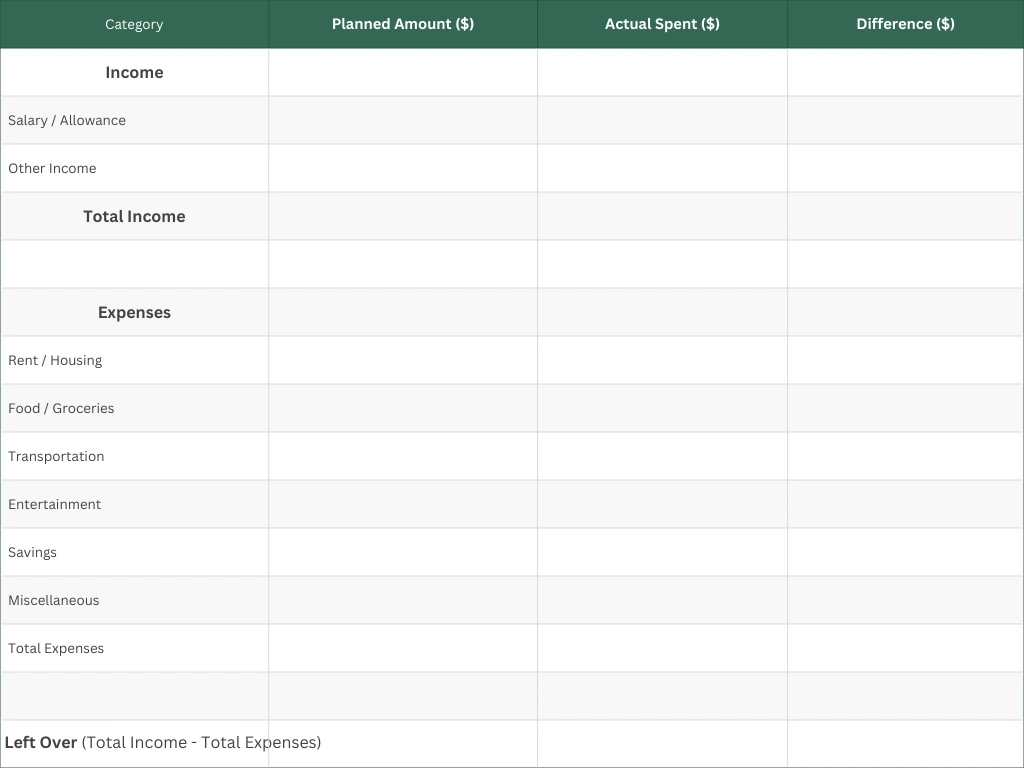Select Planned Amount cell for Entertainment
The width and height of the screenshot is (1024, 768).
(x=403, y=504)
